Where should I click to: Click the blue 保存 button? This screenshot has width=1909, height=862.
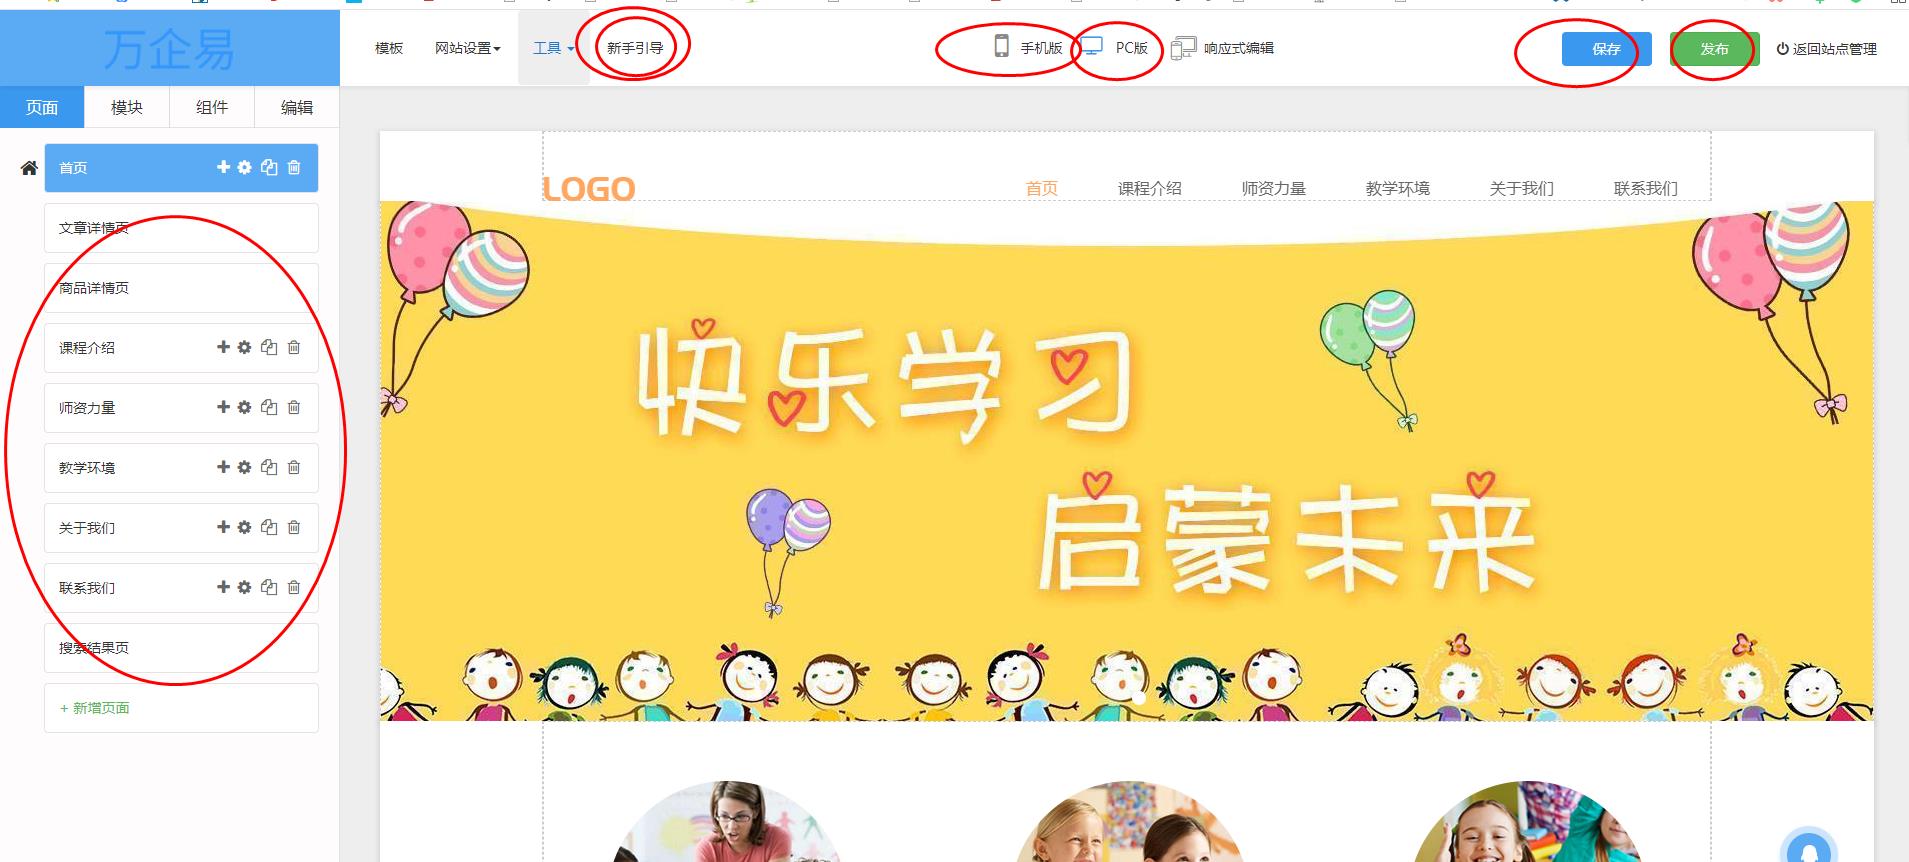(x=1606, y=48)
